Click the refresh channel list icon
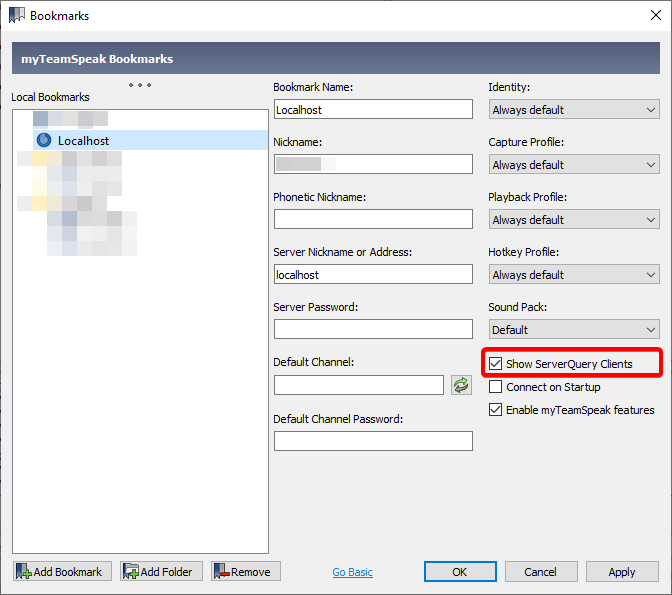 (461, 385)
